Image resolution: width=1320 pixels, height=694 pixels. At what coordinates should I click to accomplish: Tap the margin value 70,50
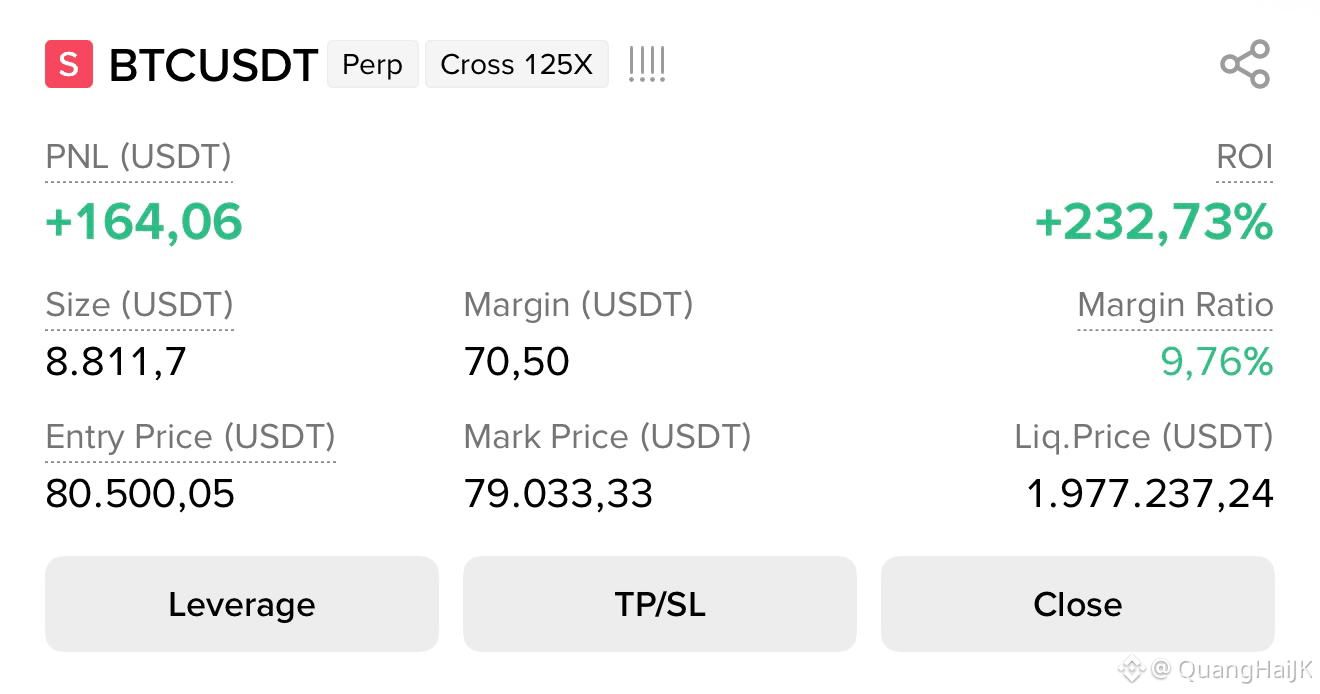point(517,361)
